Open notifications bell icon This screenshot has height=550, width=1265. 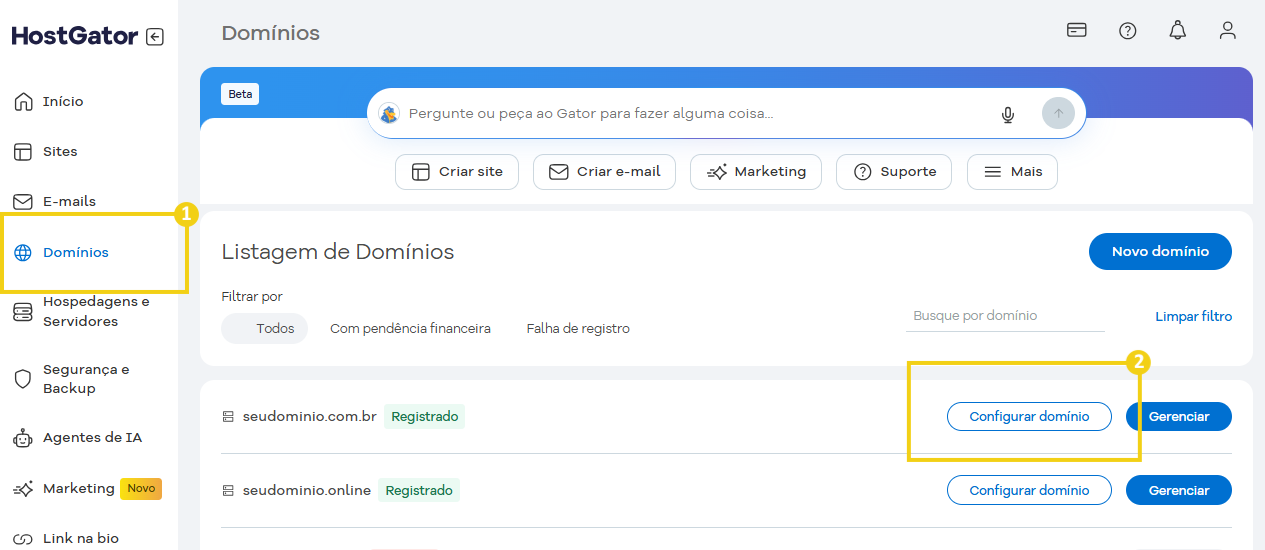coord(1178,30)
